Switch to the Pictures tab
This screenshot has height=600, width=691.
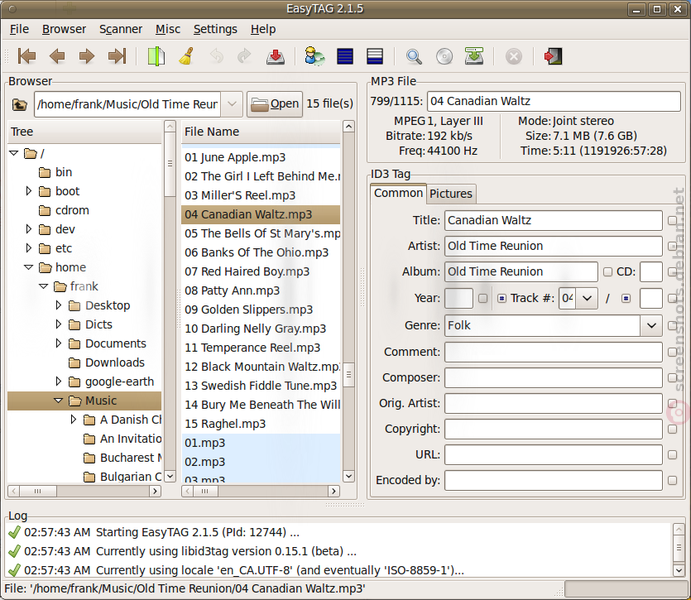(451, 194)
